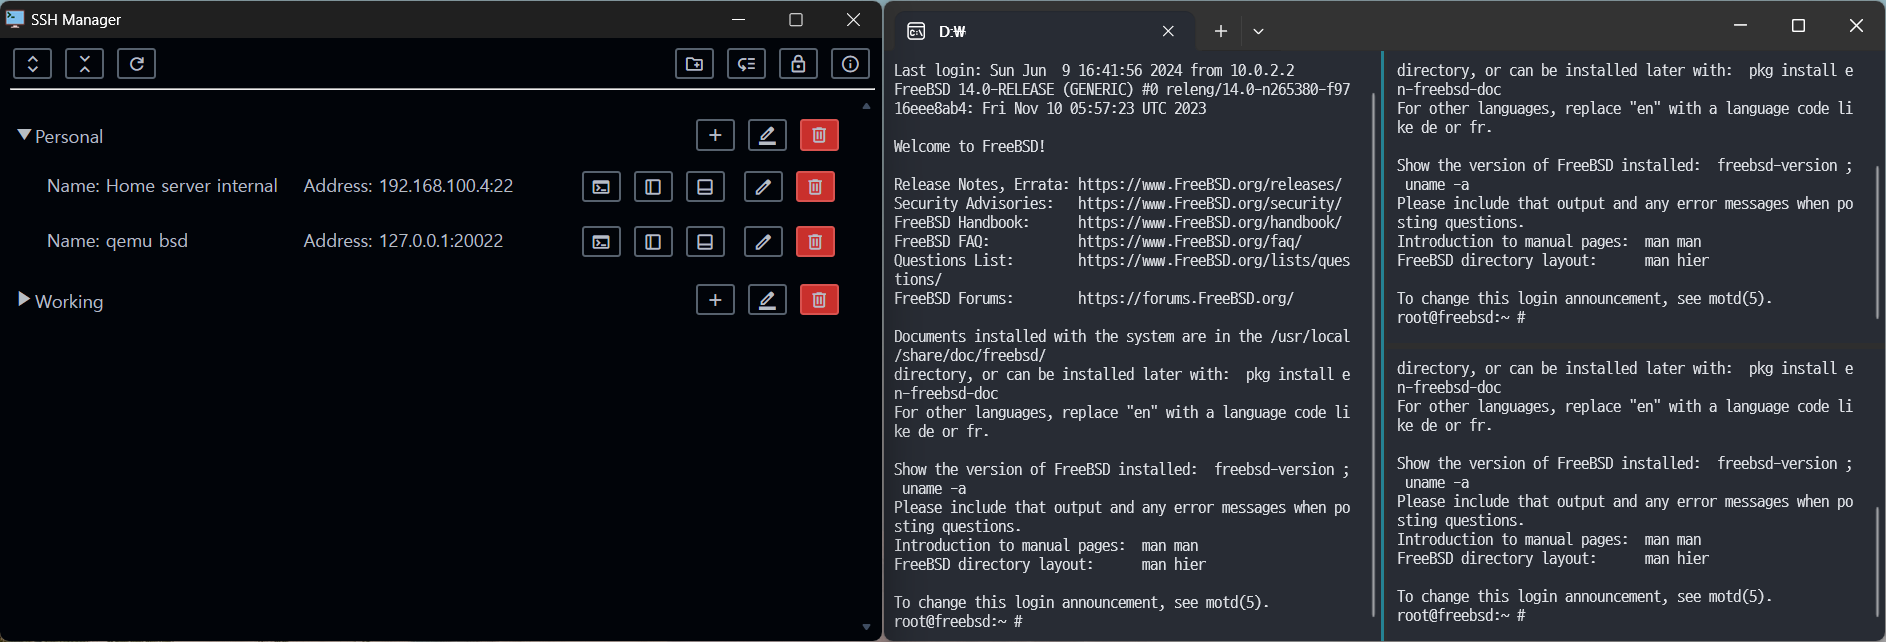Click the FreeBSD security advisories URL
The image size is (1886, 642).
[x=1210, y=203]
